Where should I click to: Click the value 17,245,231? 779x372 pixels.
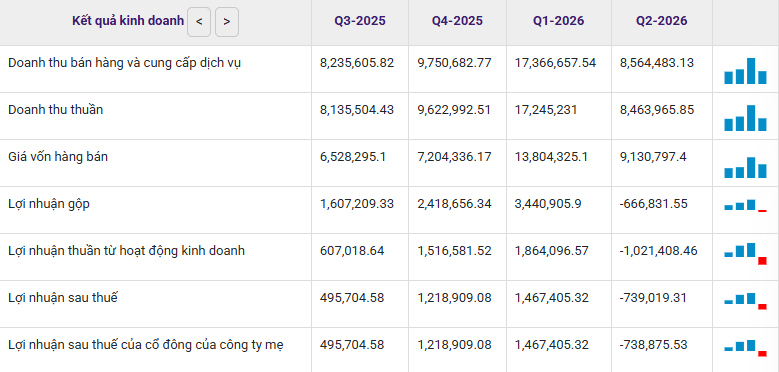pyautogui.click(x=546, y=110)
